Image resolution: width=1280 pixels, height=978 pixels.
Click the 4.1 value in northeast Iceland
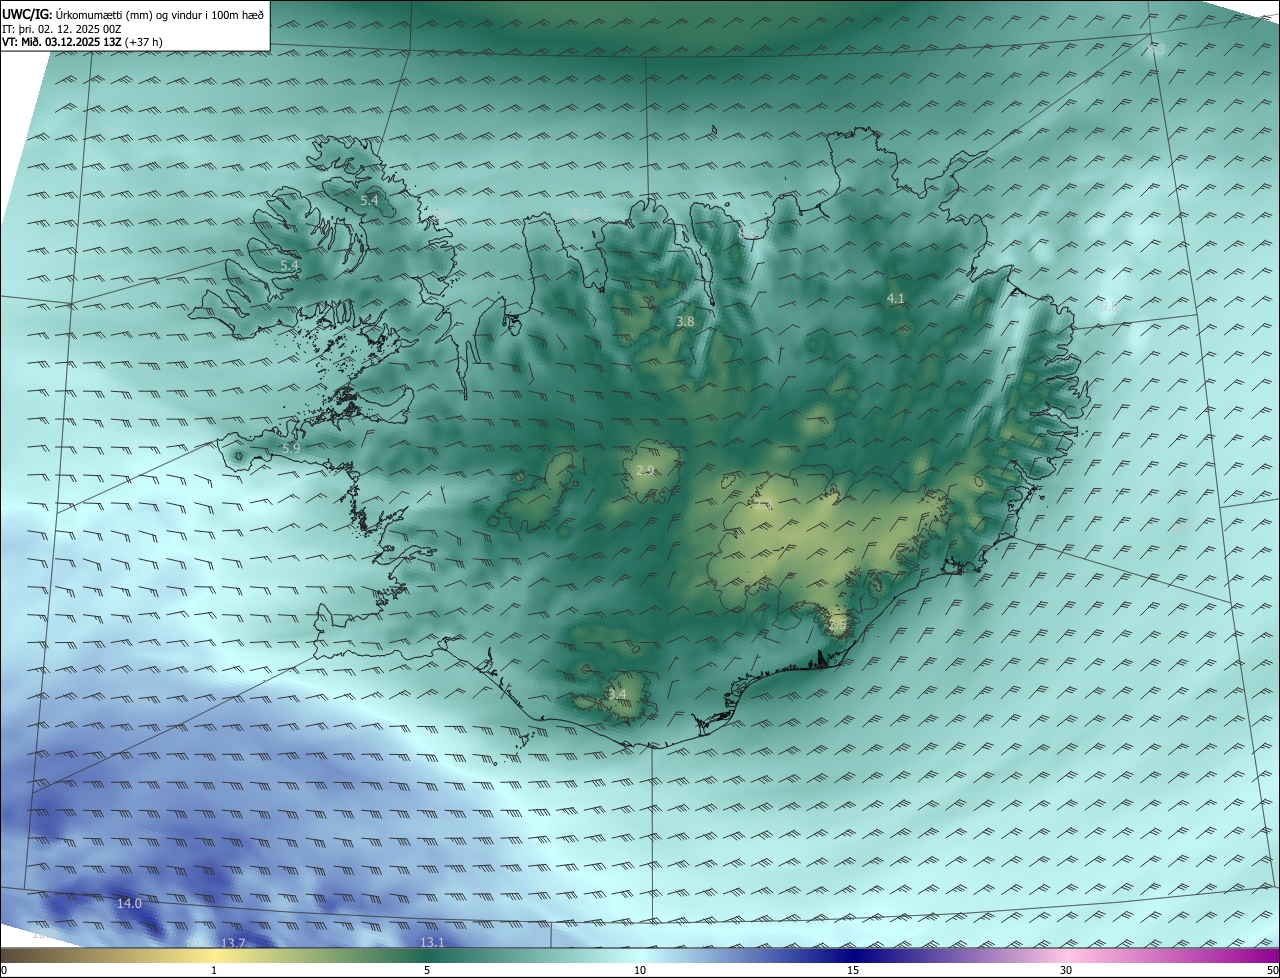click(x=895, y=298)
